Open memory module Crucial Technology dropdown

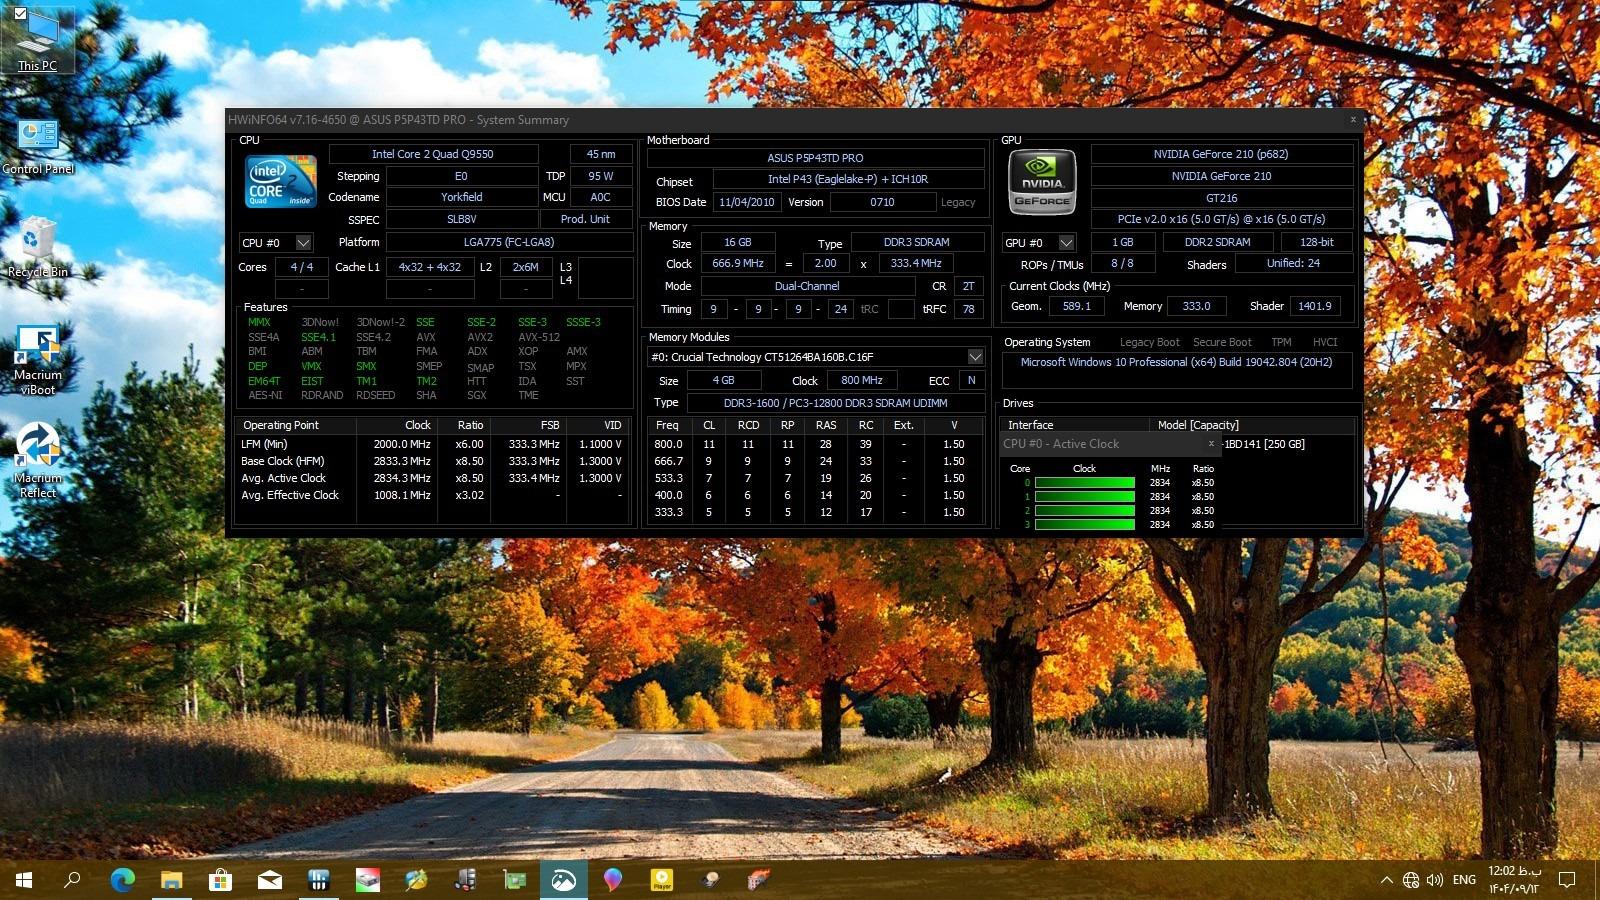[975, 357]
